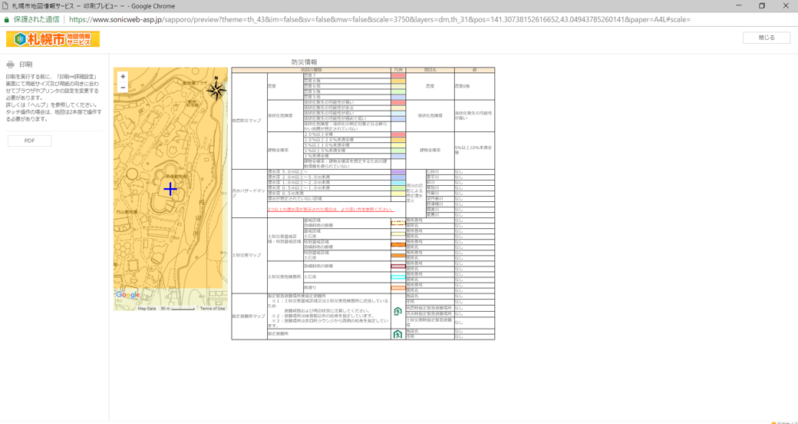
Task: Maximize the Chrome window
Action: coord(761,5)
